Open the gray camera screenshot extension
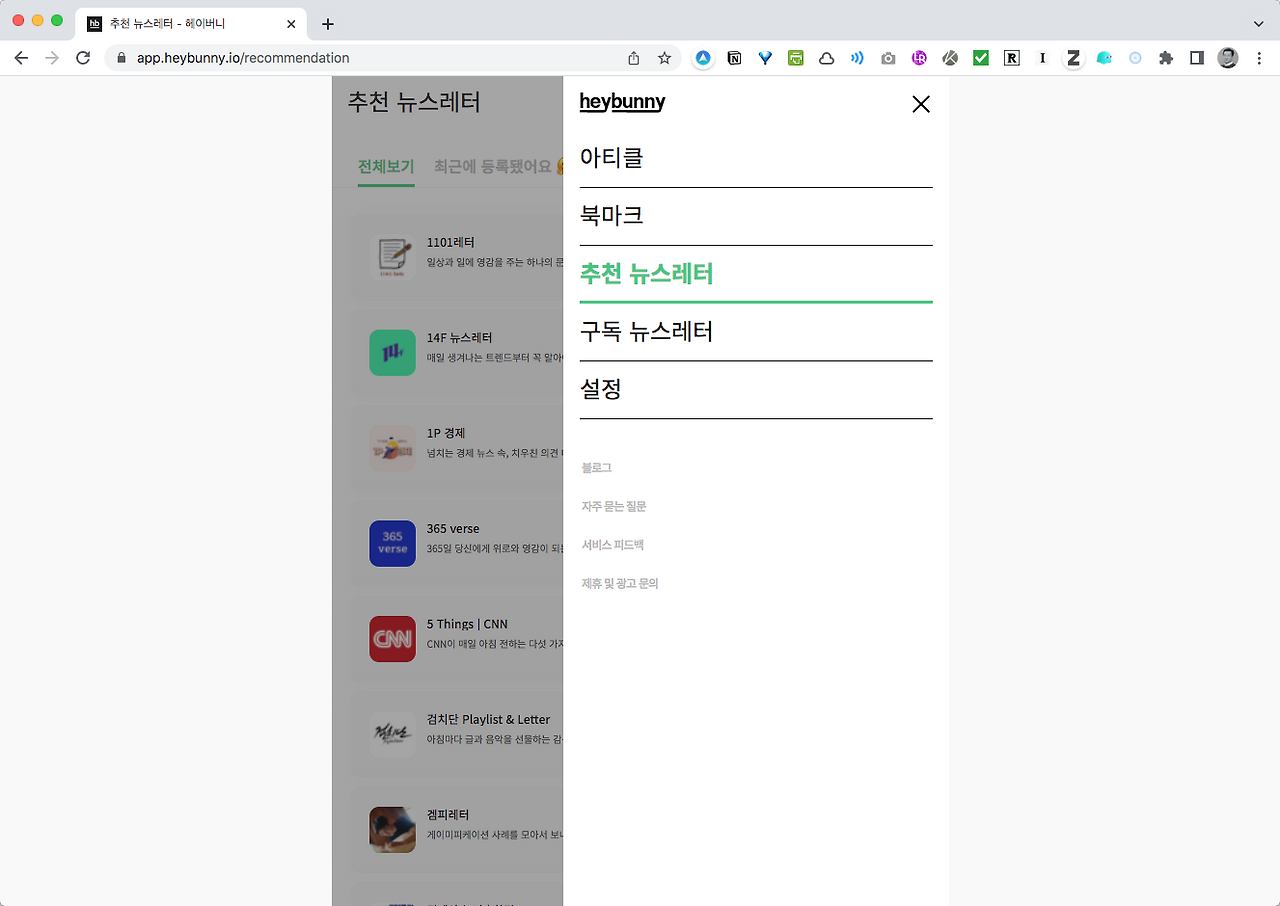 (x=888, y=58)
